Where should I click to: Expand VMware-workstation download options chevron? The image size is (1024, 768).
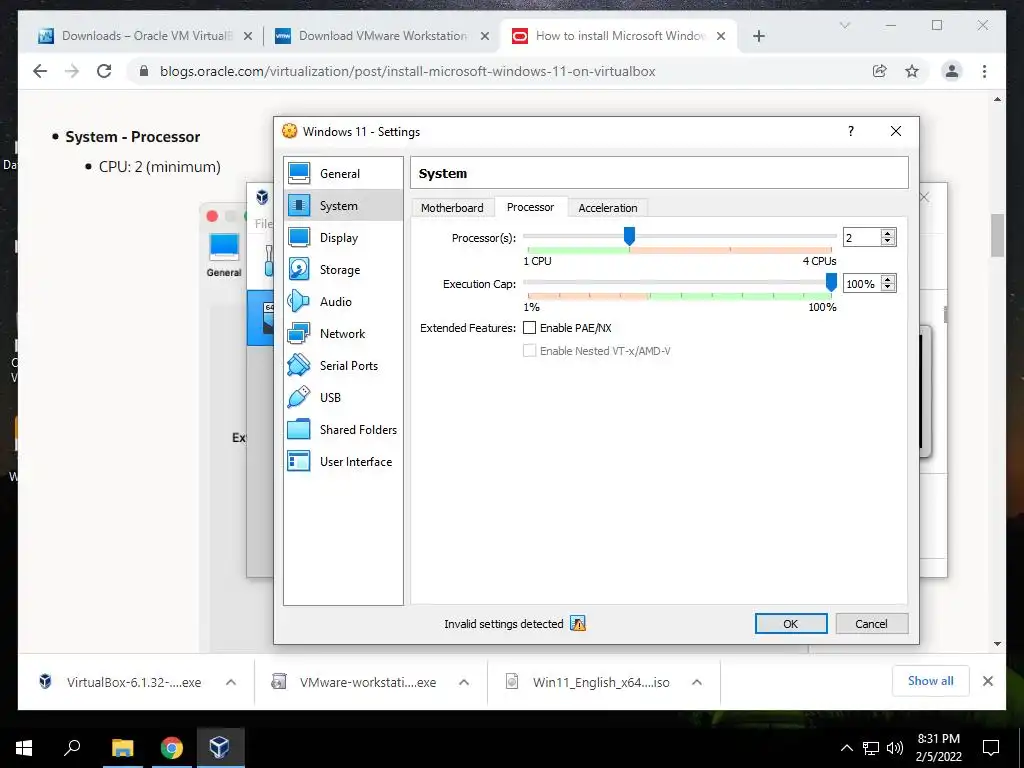click(464, 682)
